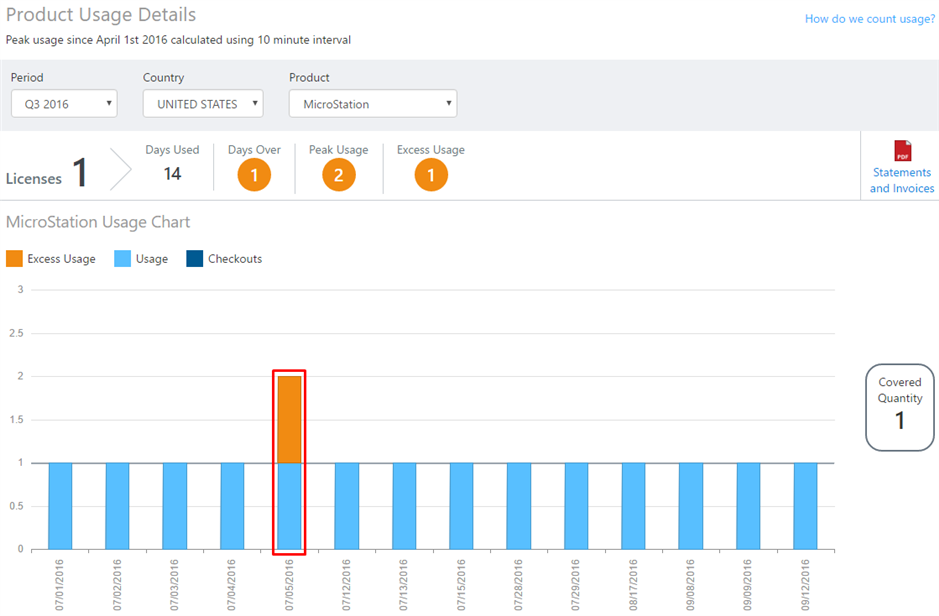Open Statements and Invoices link
The image size is (939, 616).
click(902, 180)
